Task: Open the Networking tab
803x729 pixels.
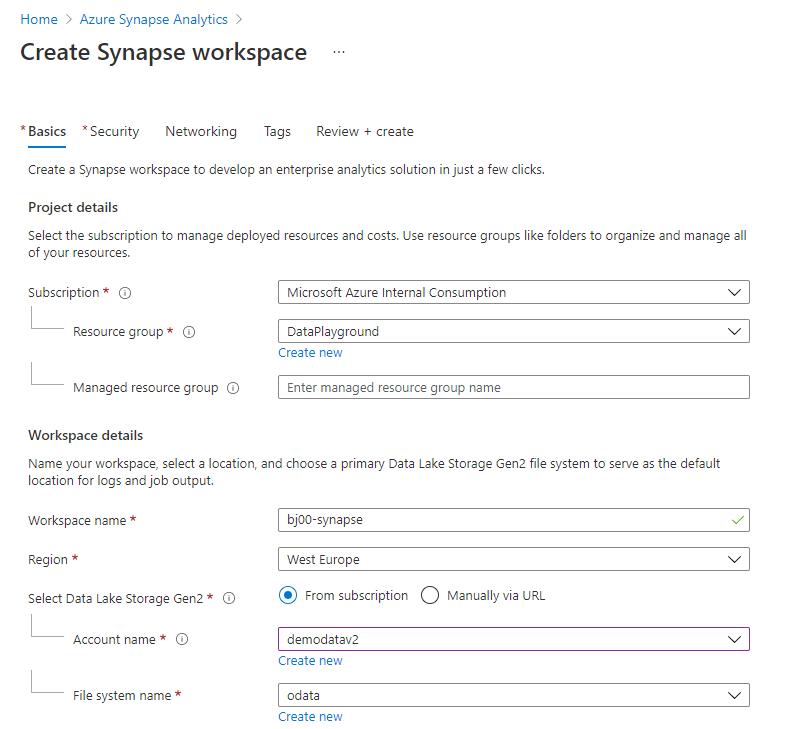Action: [201, 132]
